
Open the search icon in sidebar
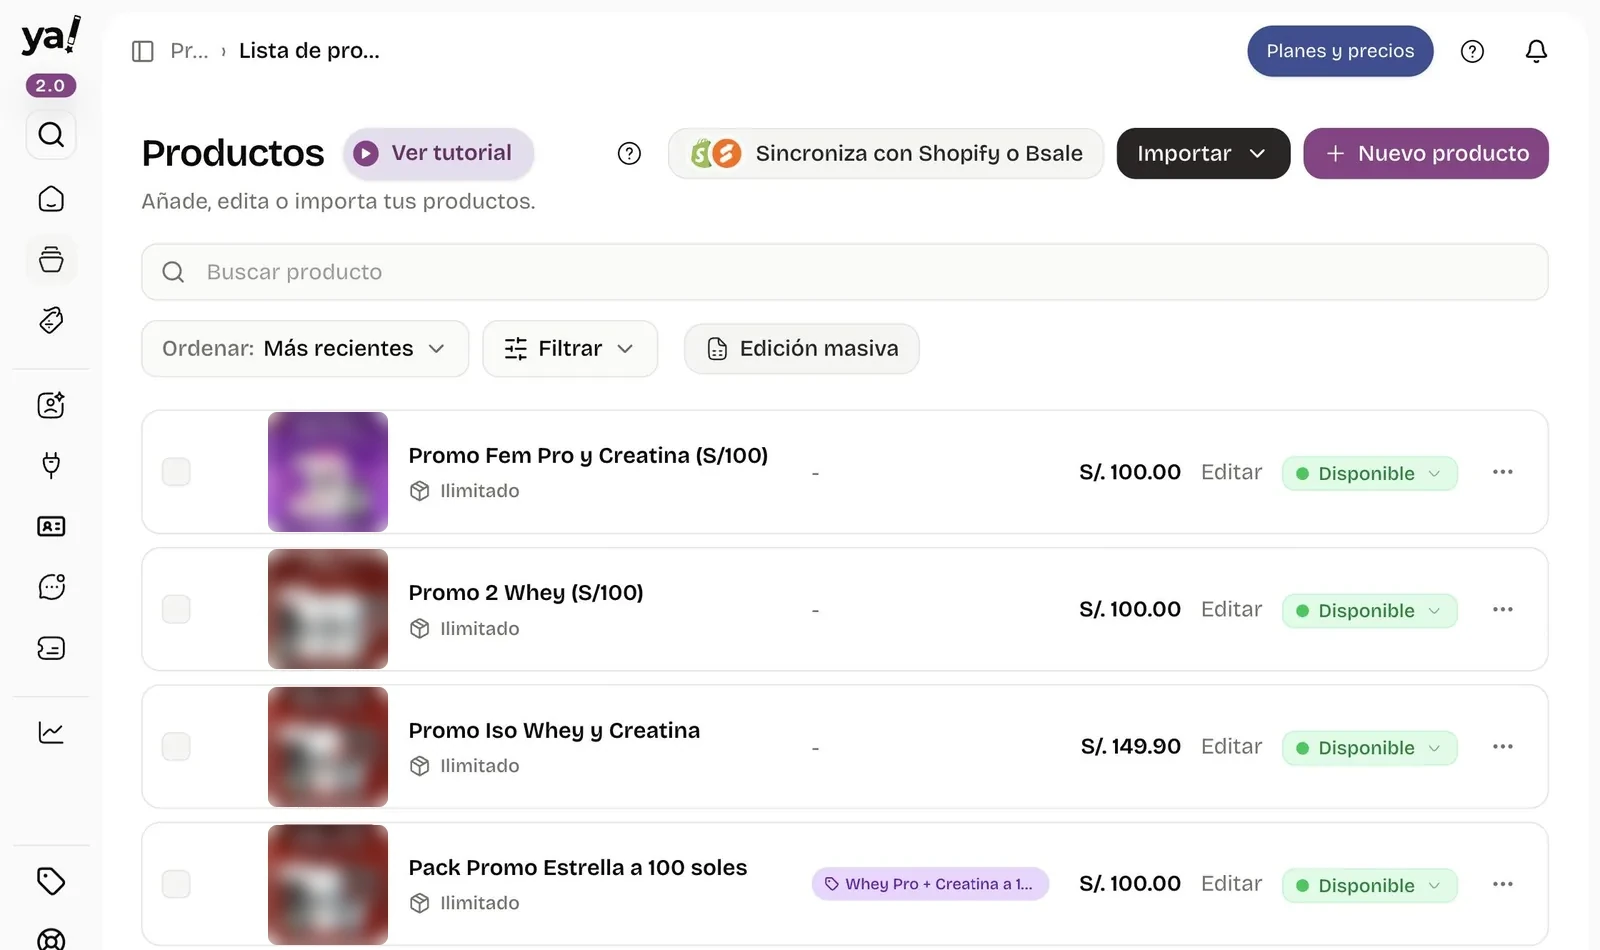click(x=51, y=134)
